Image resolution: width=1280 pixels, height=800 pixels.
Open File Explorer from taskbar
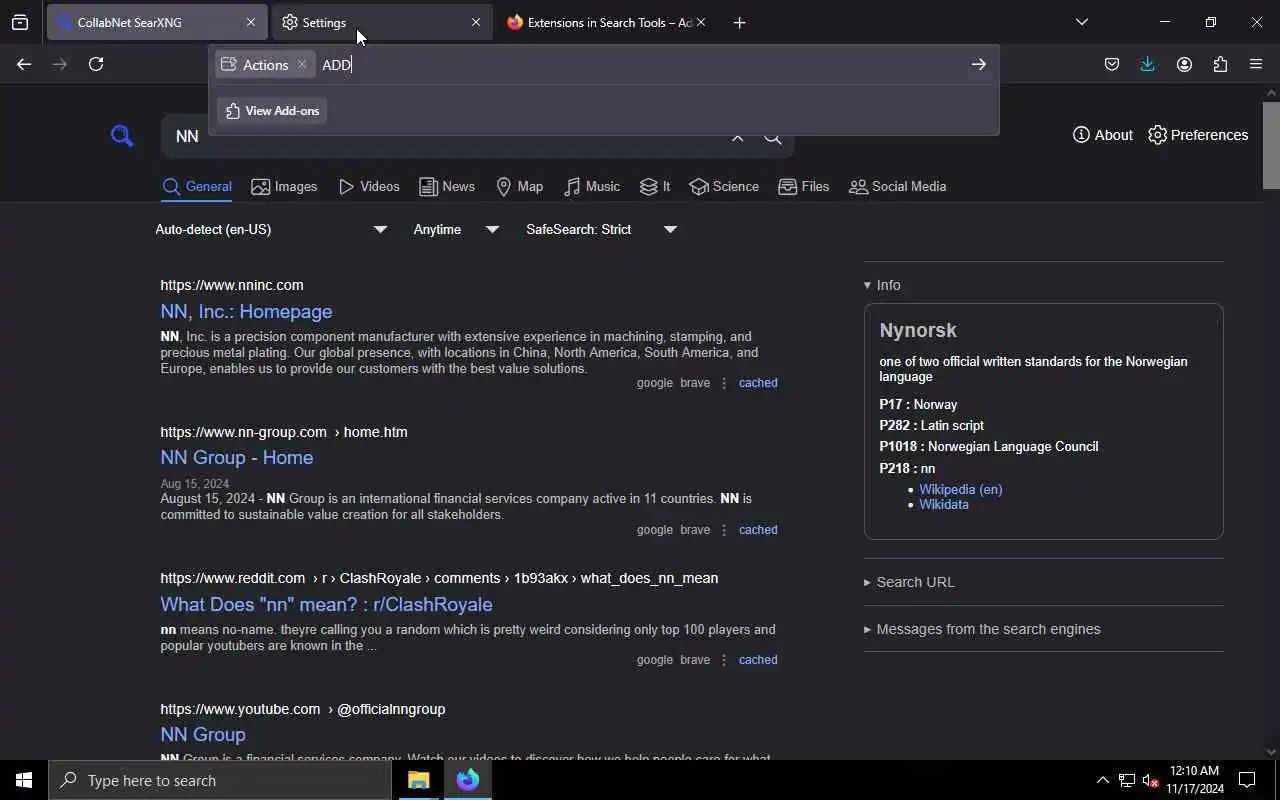(418, 780)
